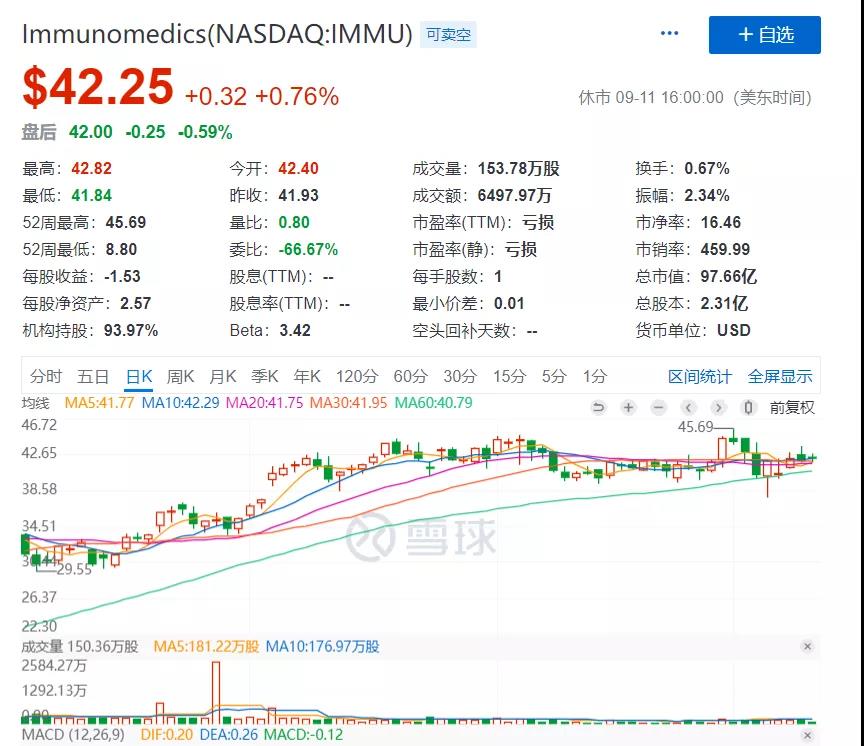The width and height of the screenshot is (864, 746).
Task: Switch to the 1分 chart tab
Action: click(595, 376)
